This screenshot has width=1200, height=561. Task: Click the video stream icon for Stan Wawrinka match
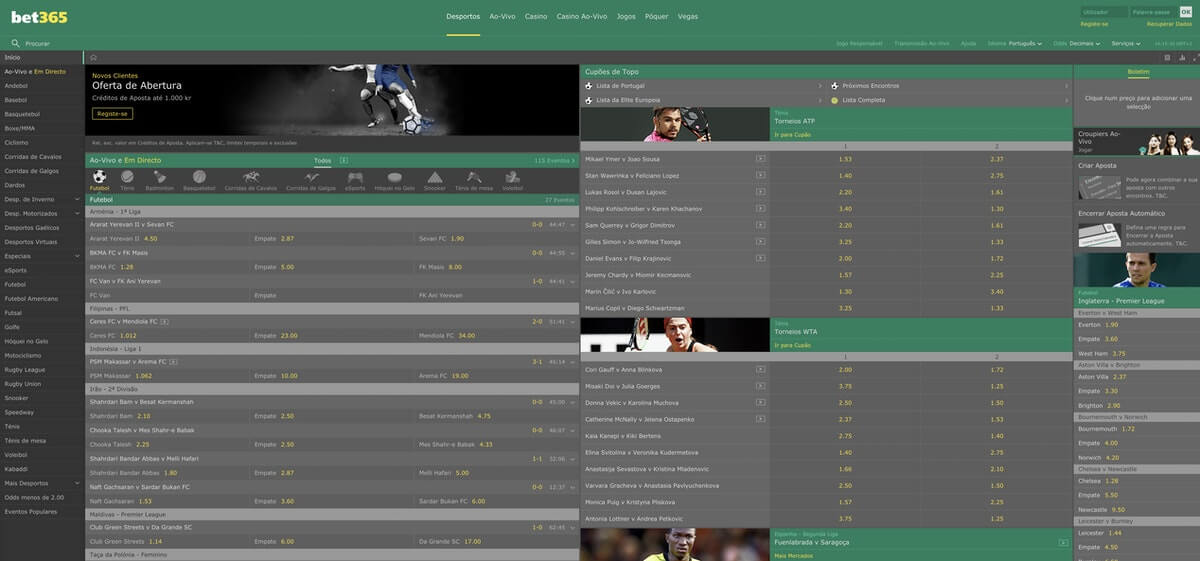[x=760, y=175]
